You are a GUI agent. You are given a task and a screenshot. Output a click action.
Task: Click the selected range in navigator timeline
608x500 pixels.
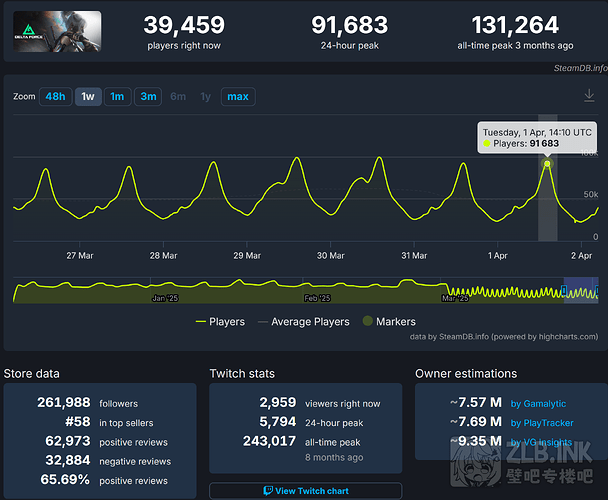pyautogui.click(x=581, y=290)
